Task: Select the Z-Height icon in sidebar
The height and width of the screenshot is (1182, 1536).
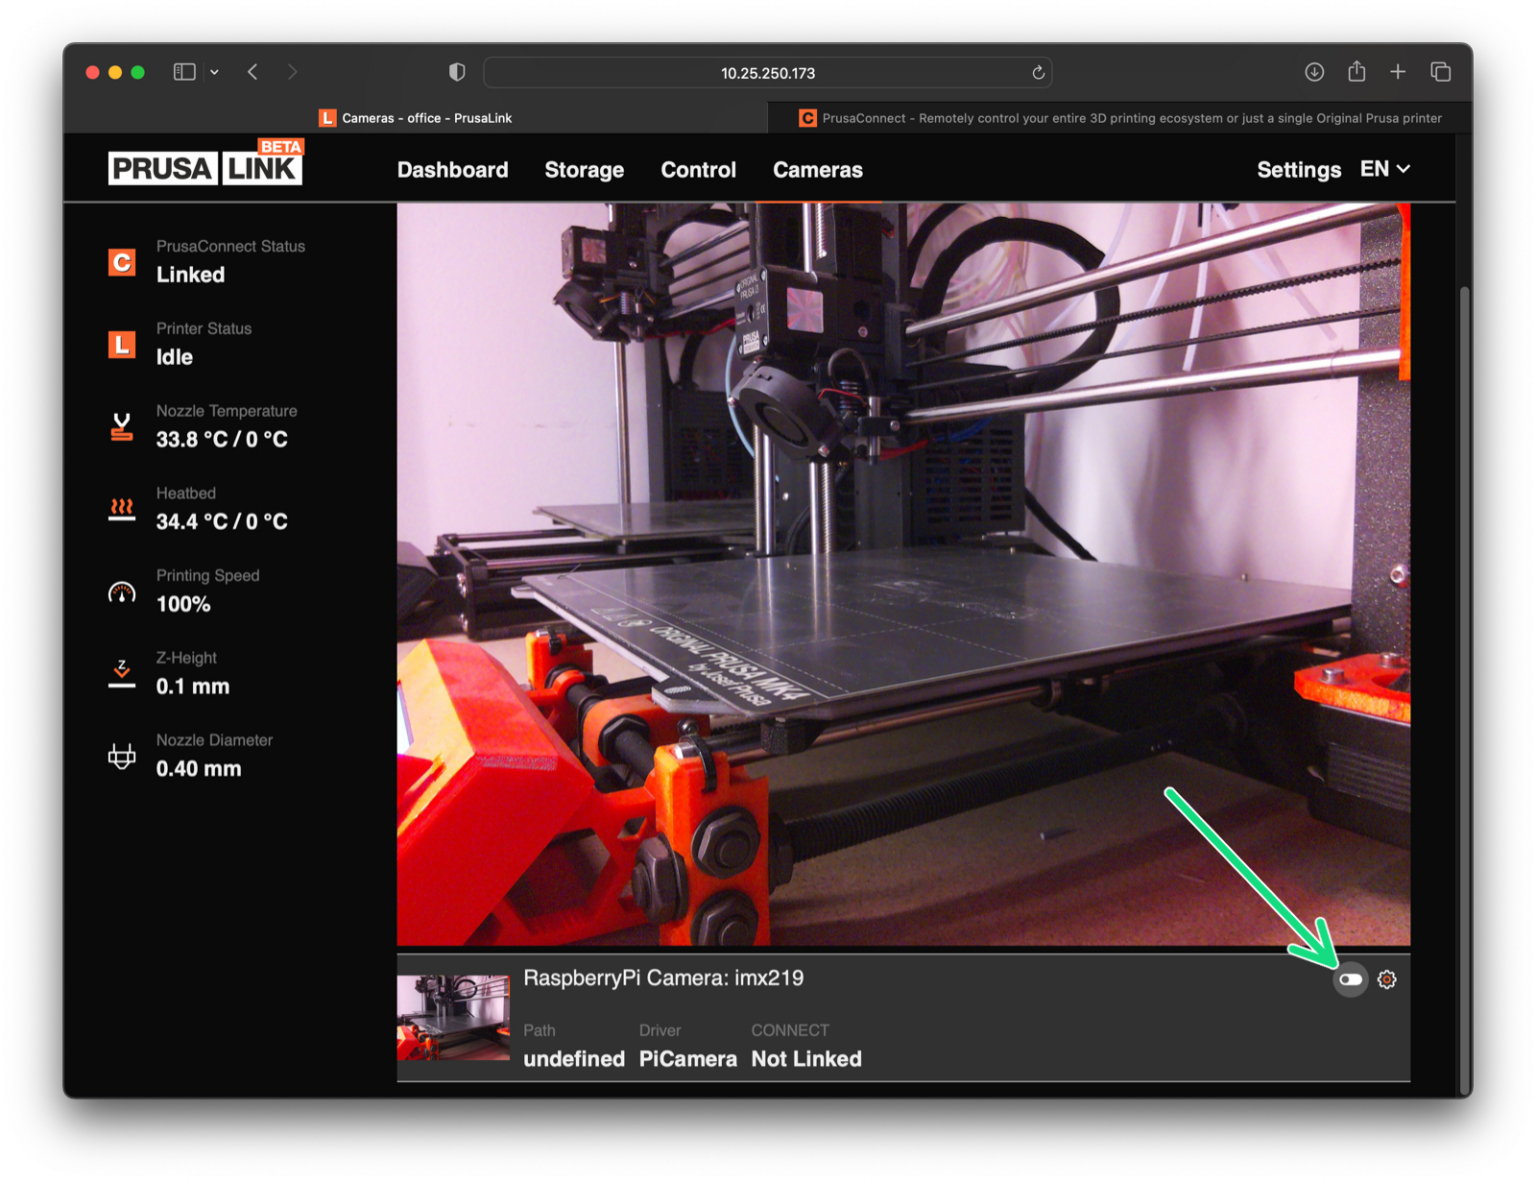Action: 121,672
